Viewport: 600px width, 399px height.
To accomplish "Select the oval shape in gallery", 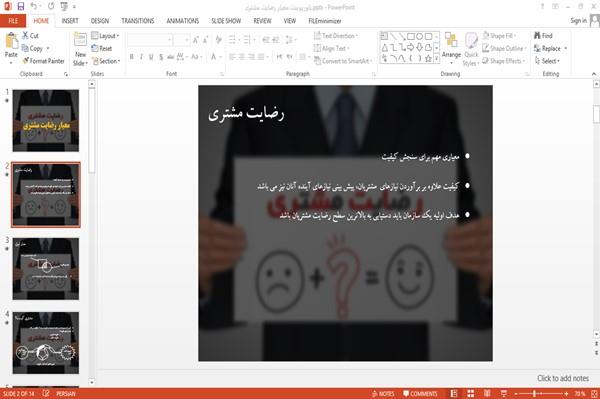I will (419, 36).
